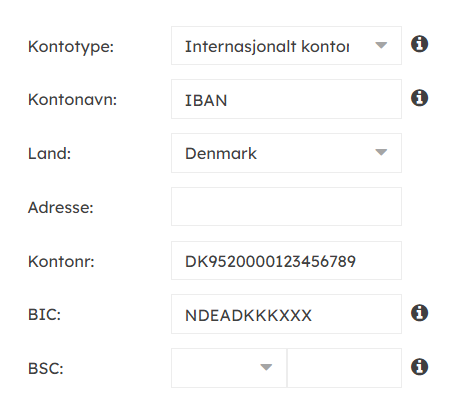Click the Kontonavn field containing IBAN
The image size is (461, 400).
(286, 99)
